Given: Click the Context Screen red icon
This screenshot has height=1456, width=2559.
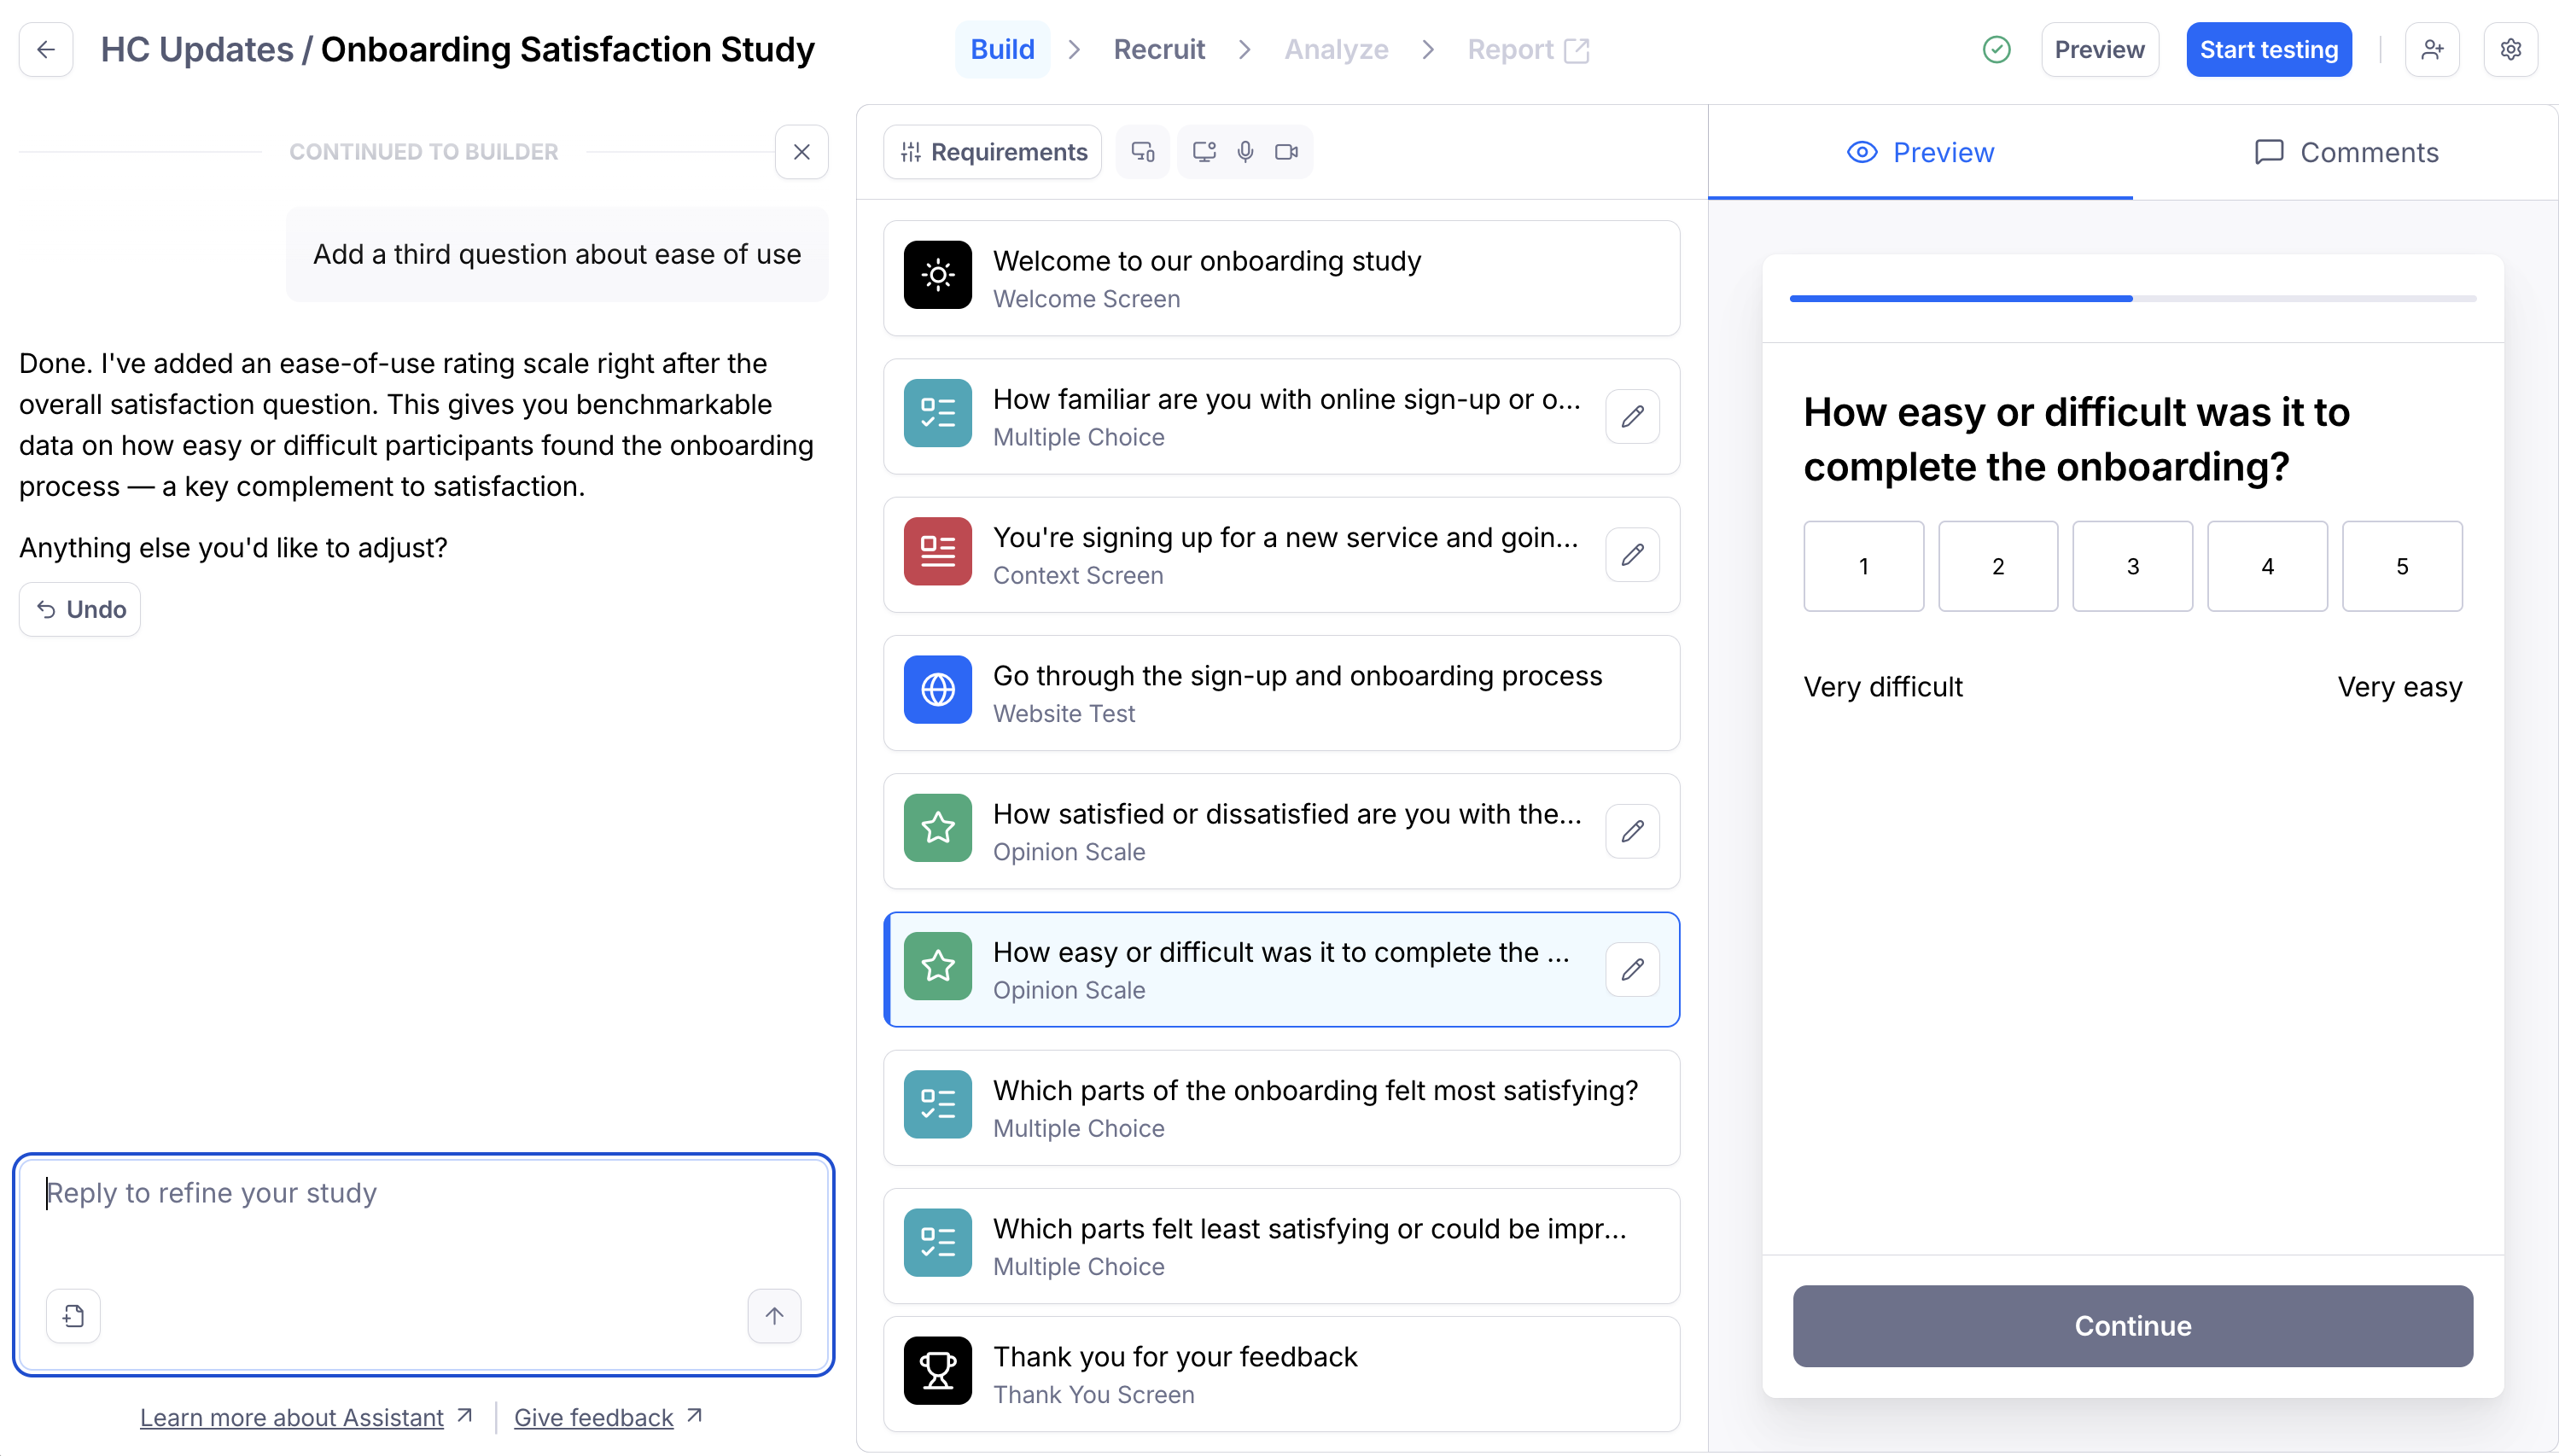Looking at the screenshot, I should (937, 551).
